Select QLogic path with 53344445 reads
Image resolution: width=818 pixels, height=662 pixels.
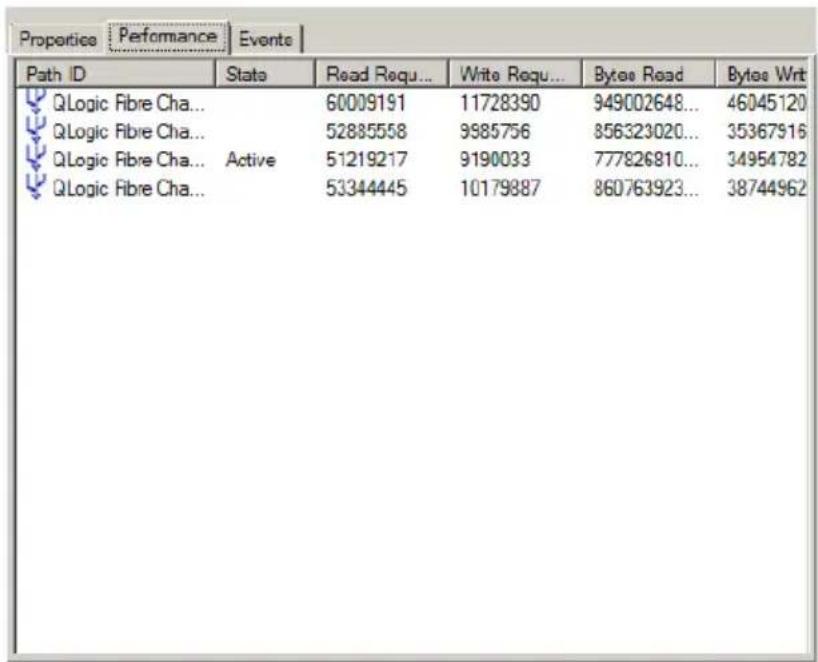click(129, 188)
